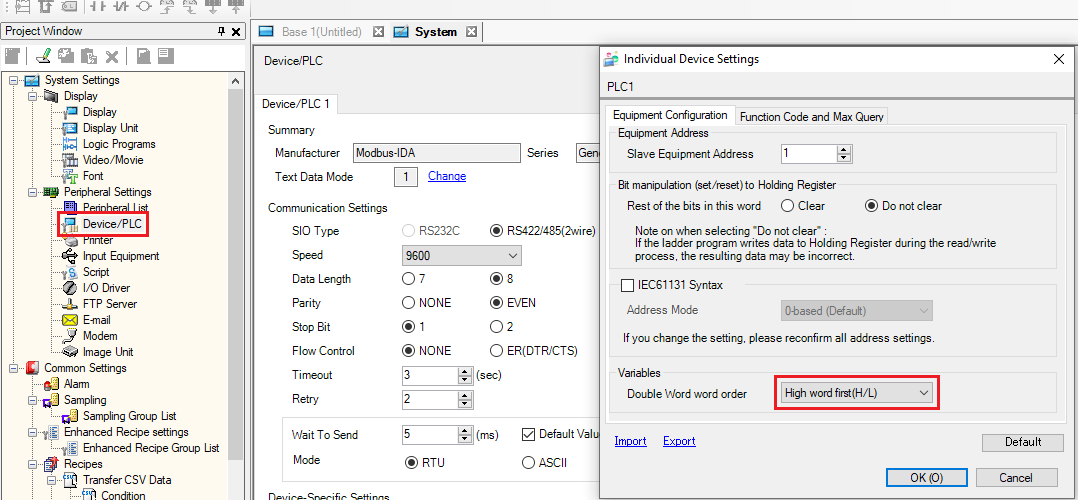Viewport: 1078px width, 500px height.
Task: Select the Equipment Configuration tab
Action: coord(670,116)
